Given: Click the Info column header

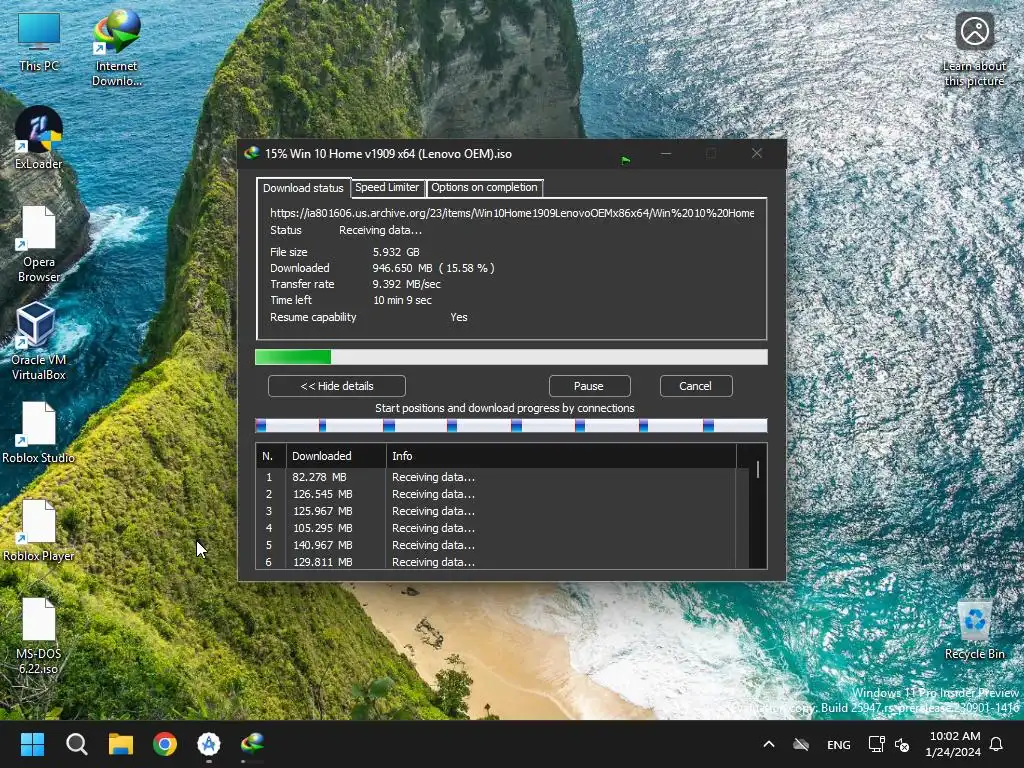Looking at the screenshot, I should tap(561, 456).
